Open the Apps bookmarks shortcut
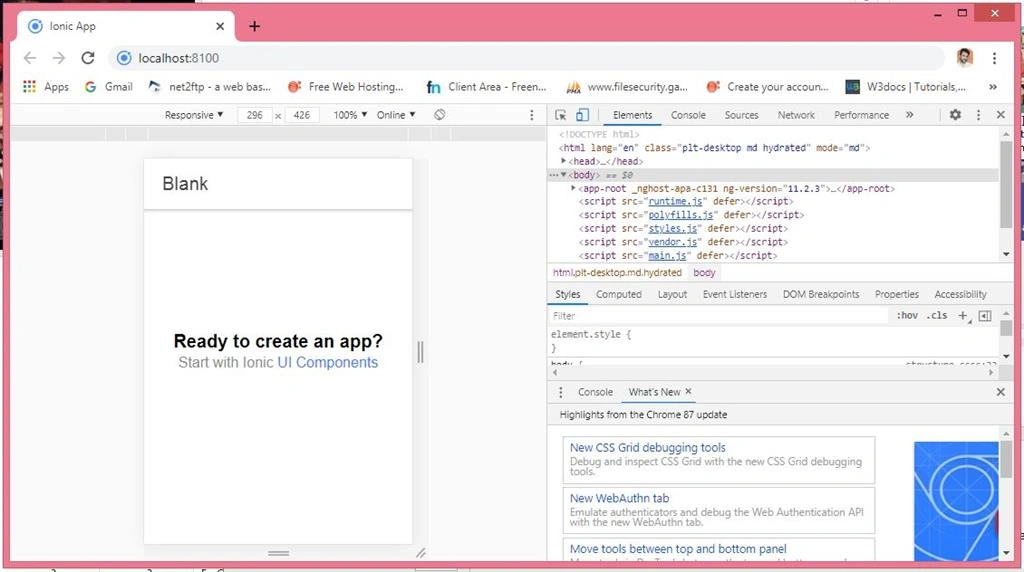Viewport: 1024px width, 572px height. pos(46,87)
